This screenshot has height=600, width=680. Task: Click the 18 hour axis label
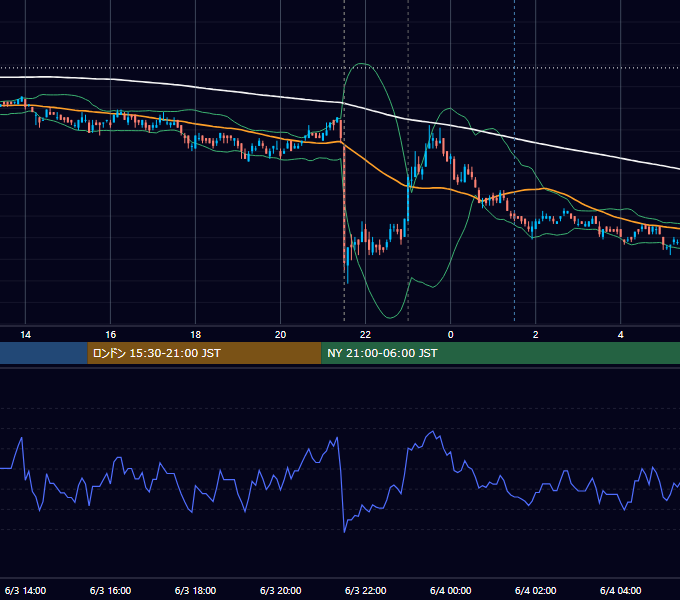[x=196, y=334]
